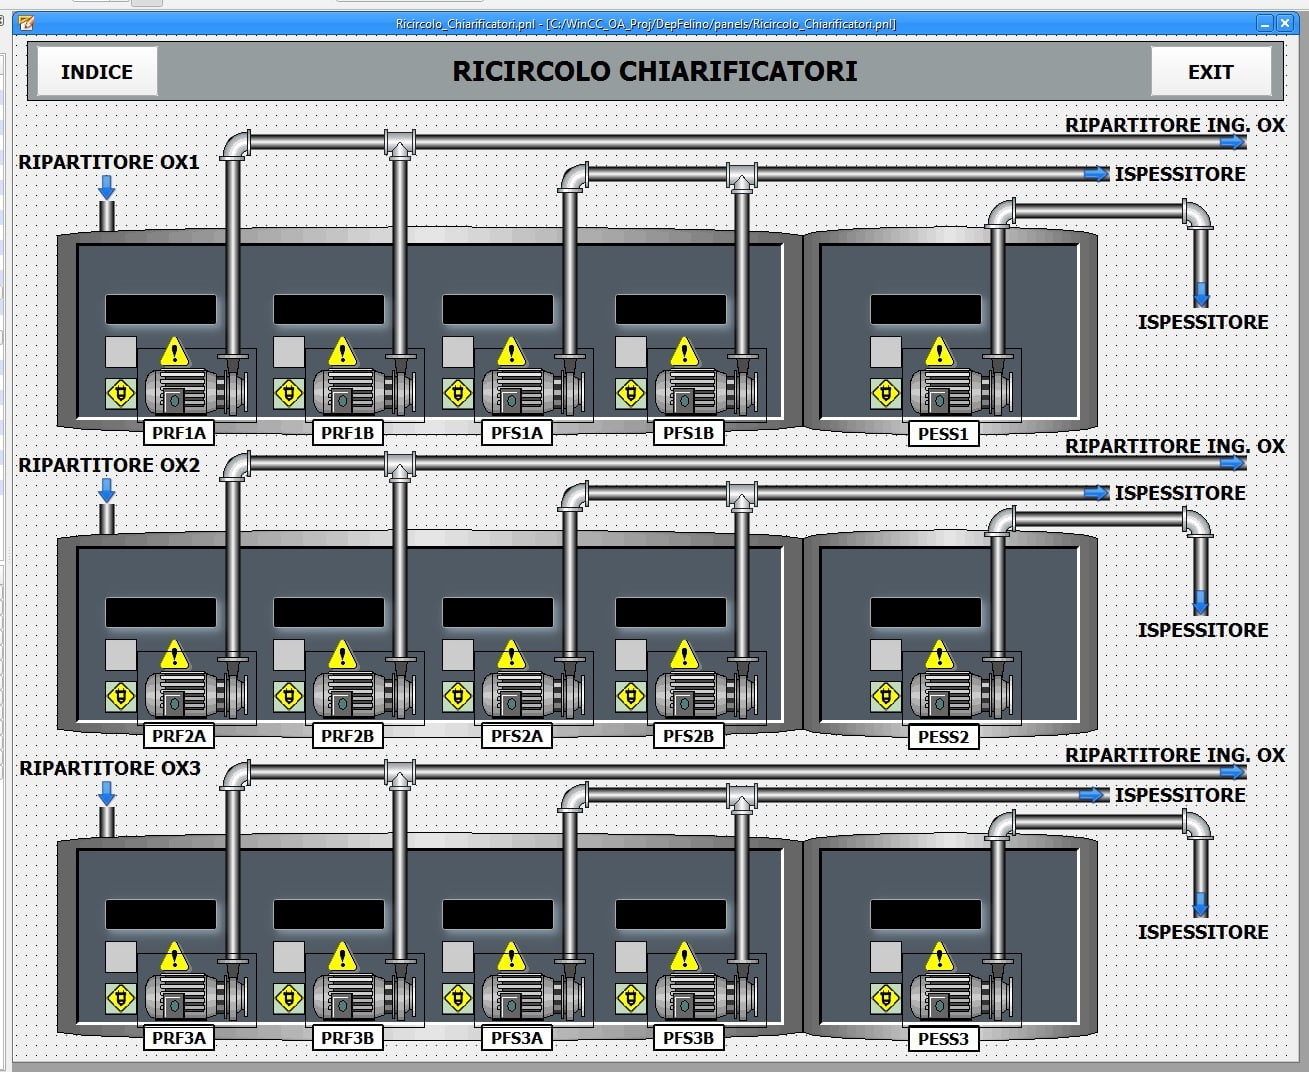Viewport: 1309px width, 1072px height.
Task: Click the black value display above PFS2A
Action: click(x=498, y=612)
